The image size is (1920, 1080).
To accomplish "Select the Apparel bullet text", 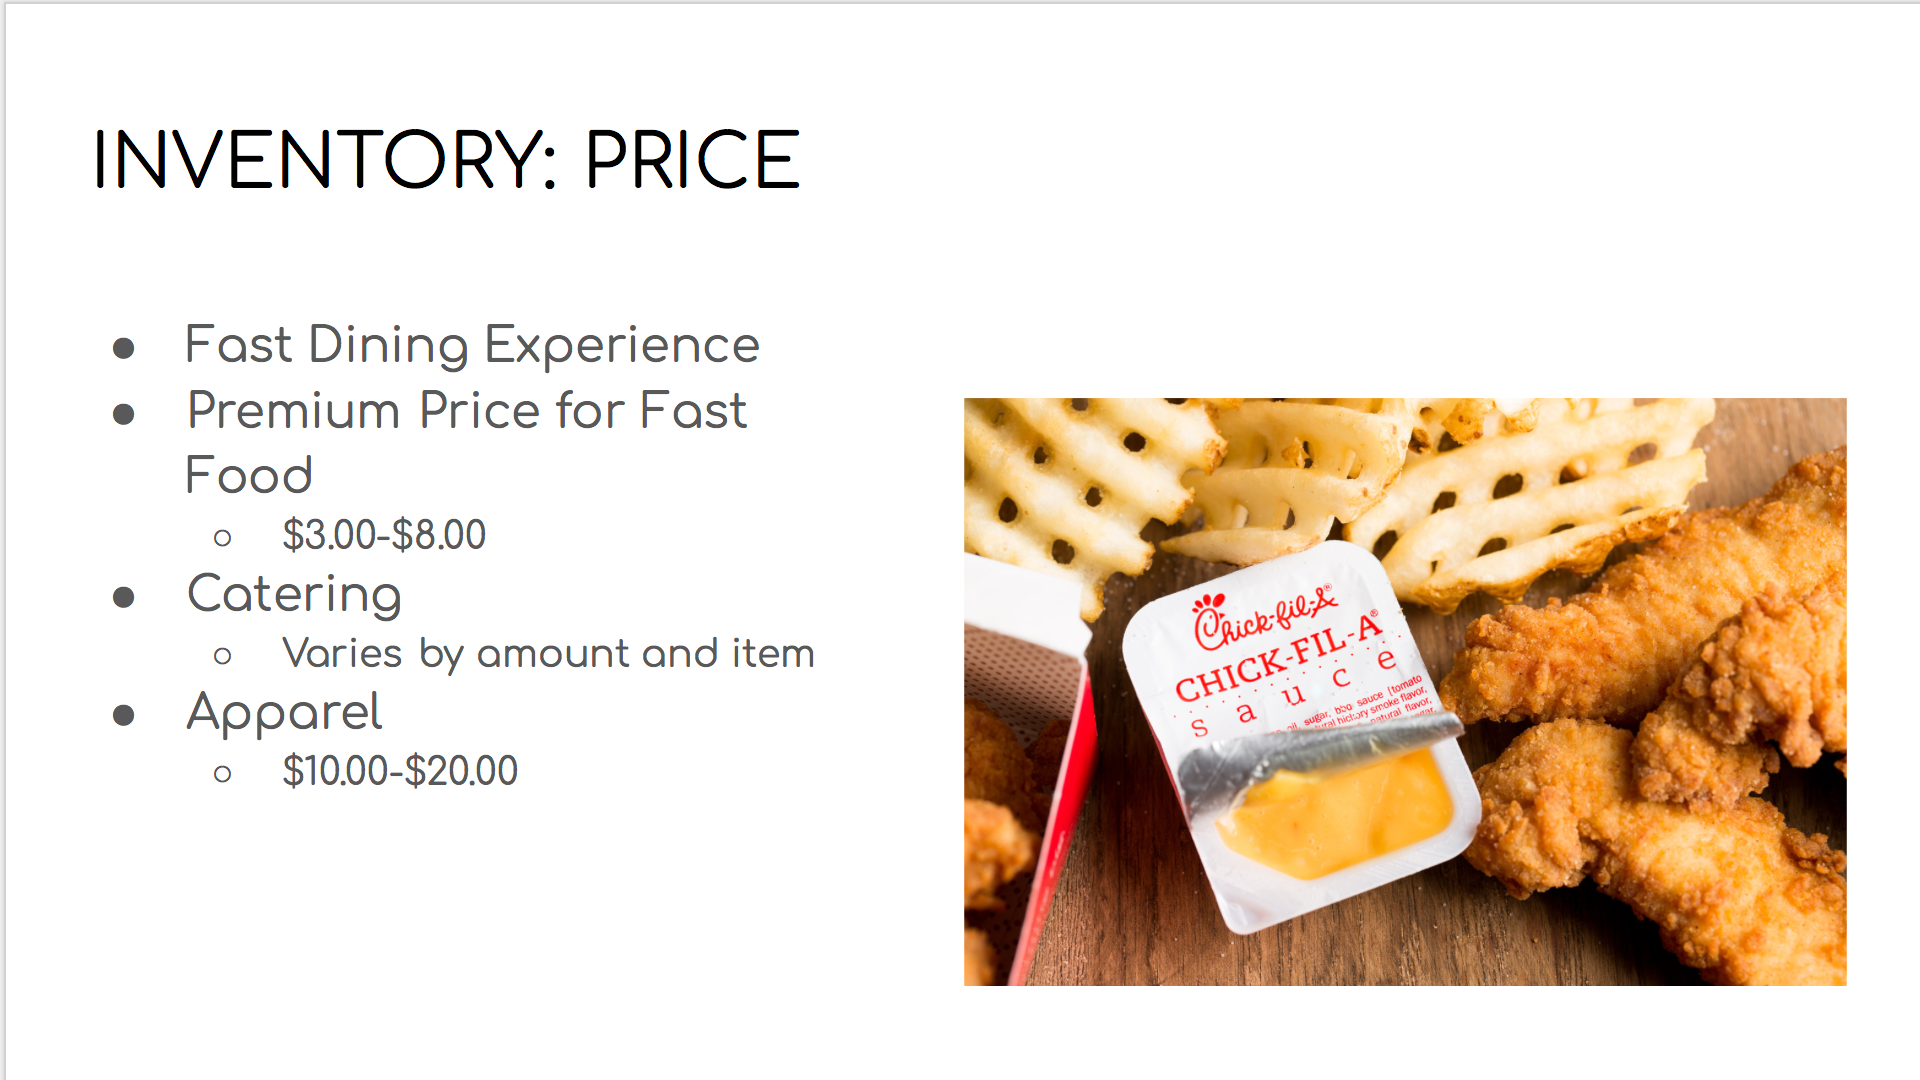I will (x=284, y=713).
